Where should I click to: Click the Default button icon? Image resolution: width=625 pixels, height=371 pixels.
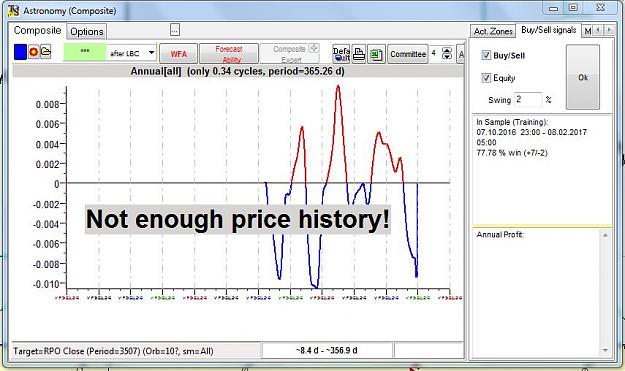pyautogui.click(x=342, y=54)
